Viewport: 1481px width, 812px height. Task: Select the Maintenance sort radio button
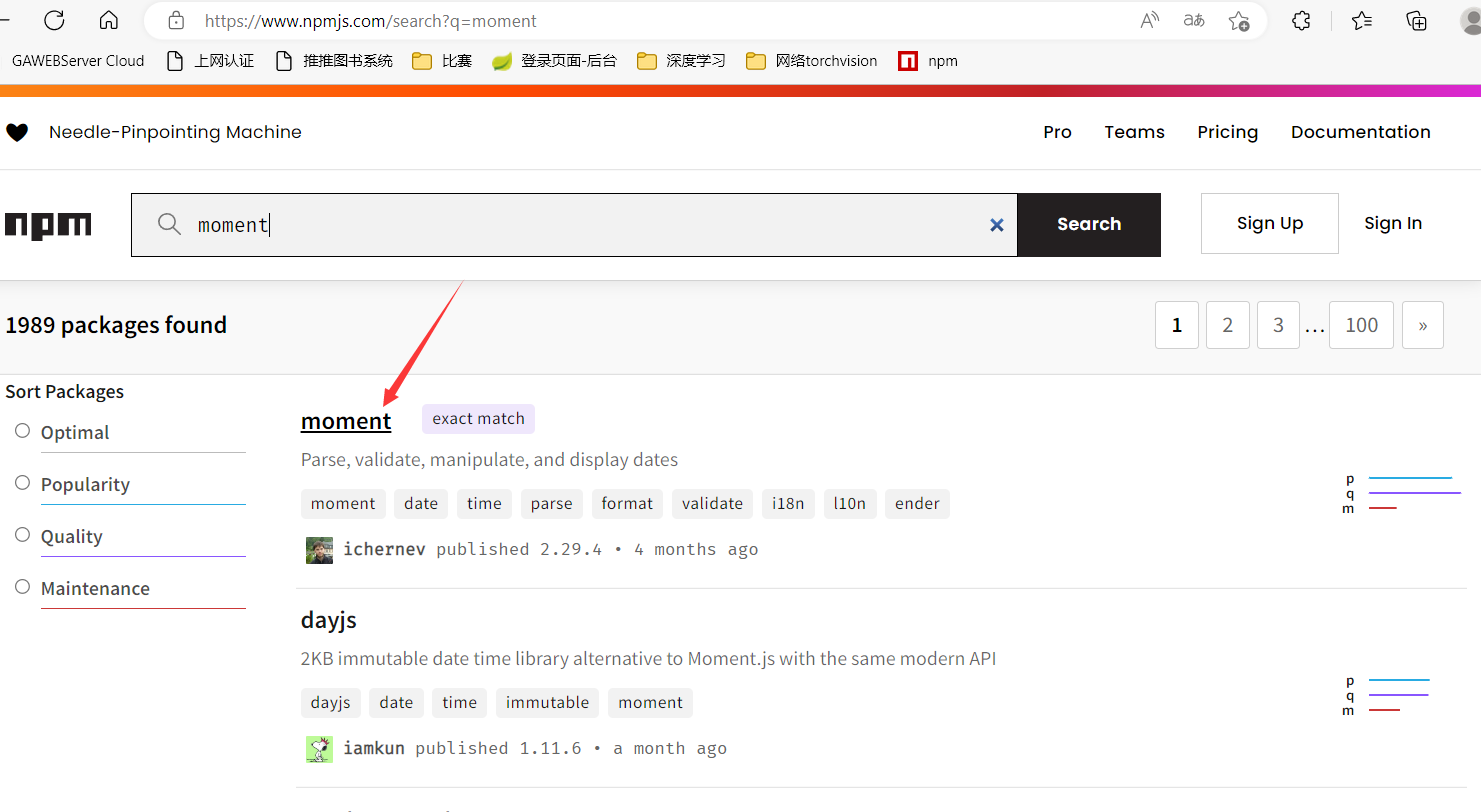click(23, 587)
